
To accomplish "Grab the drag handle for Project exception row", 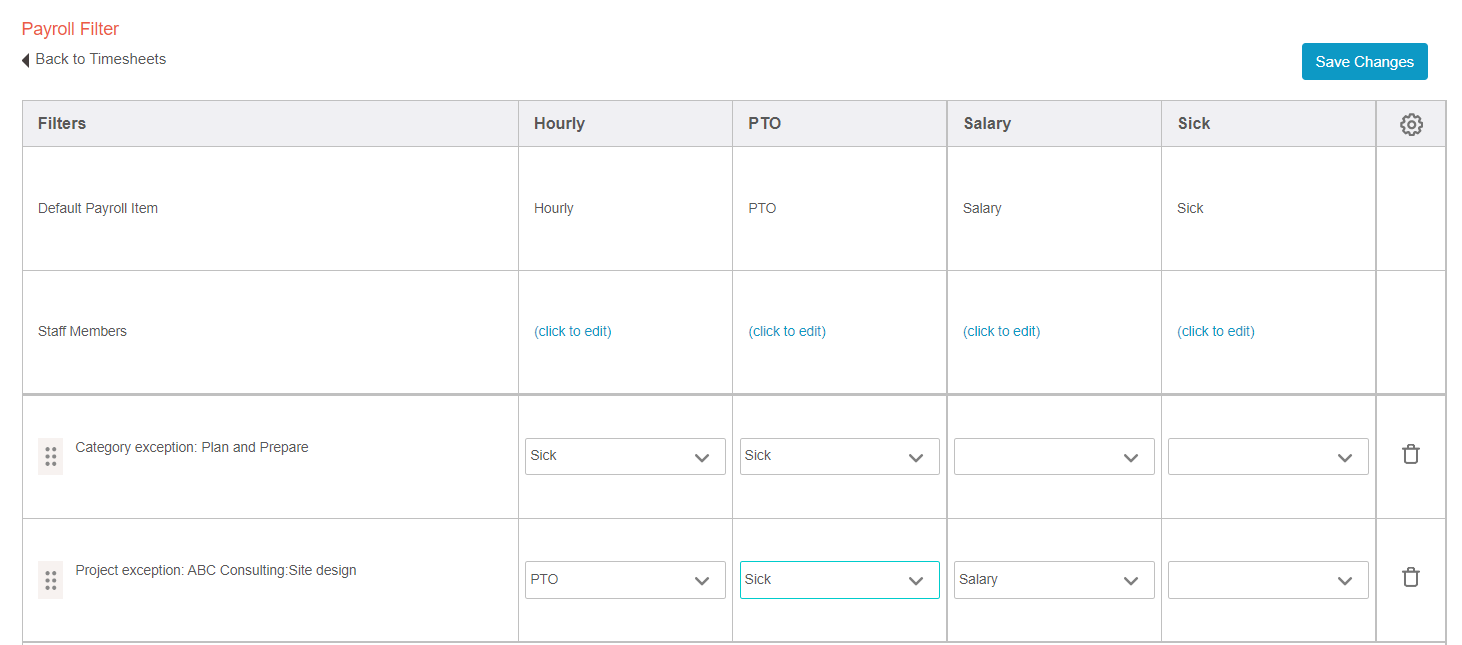I will pyautogui.click(x=50, y=580).
